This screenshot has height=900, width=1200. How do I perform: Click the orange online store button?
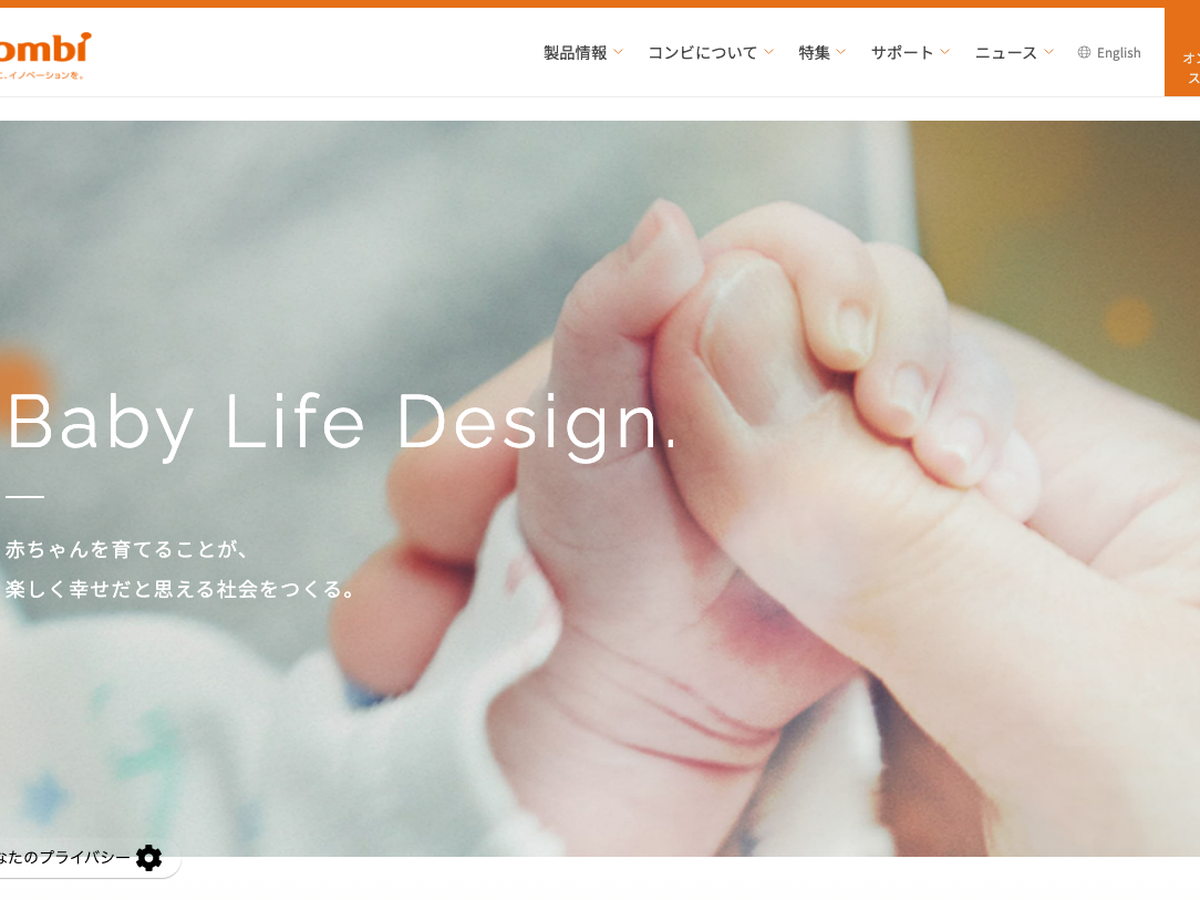click(1182, 52)
